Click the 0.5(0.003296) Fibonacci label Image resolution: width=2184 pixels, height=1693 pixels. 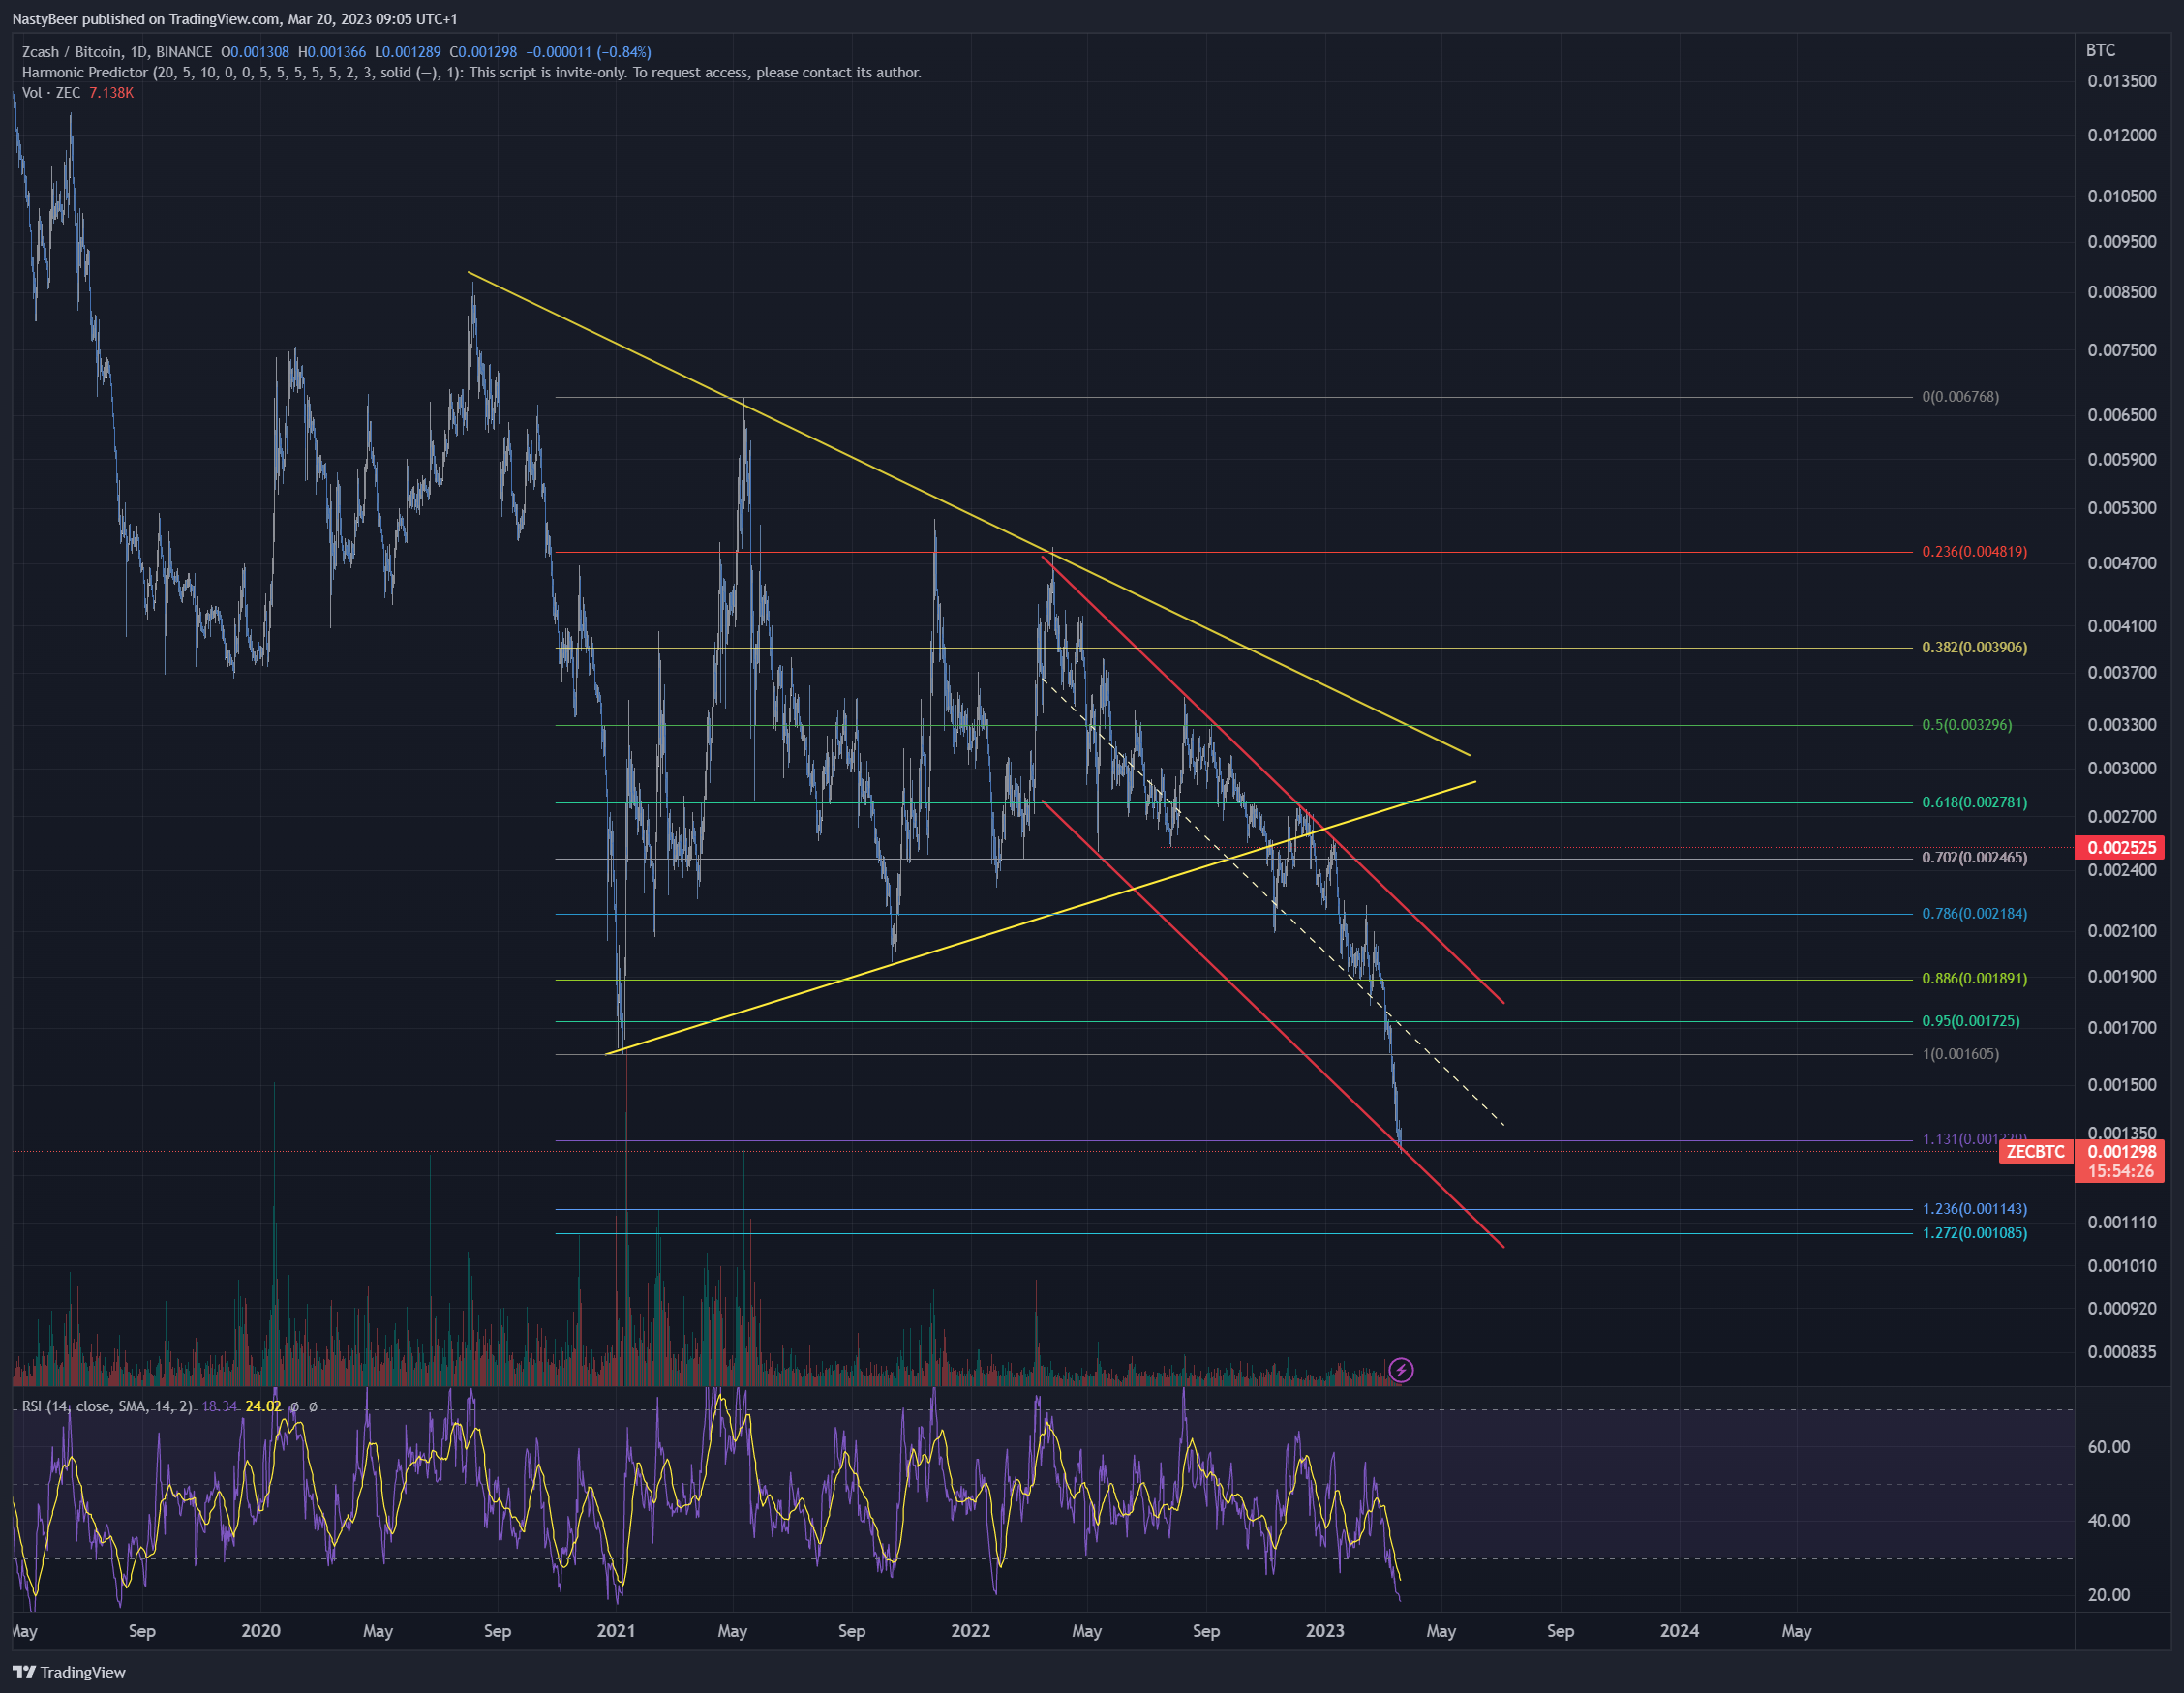pos(1967,725)
